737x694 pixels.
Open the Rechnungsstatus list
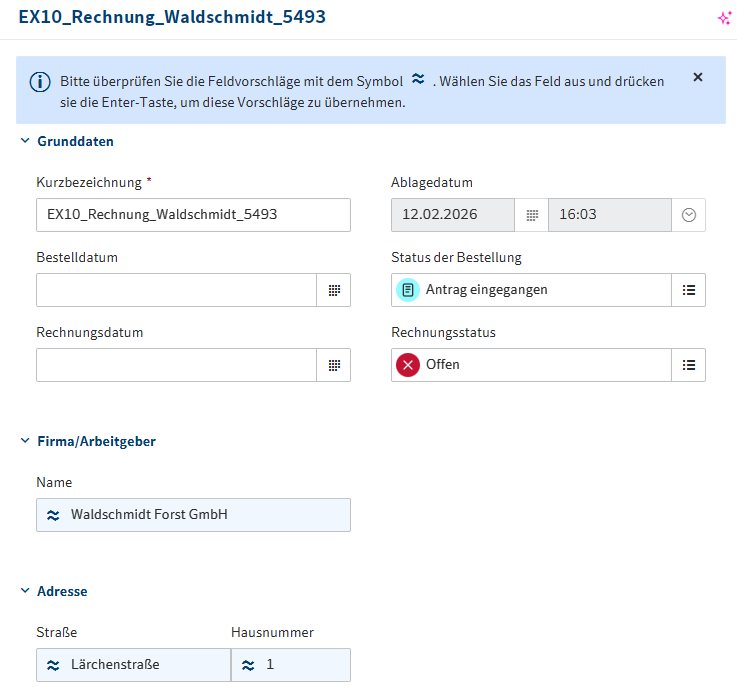[688, 365]
